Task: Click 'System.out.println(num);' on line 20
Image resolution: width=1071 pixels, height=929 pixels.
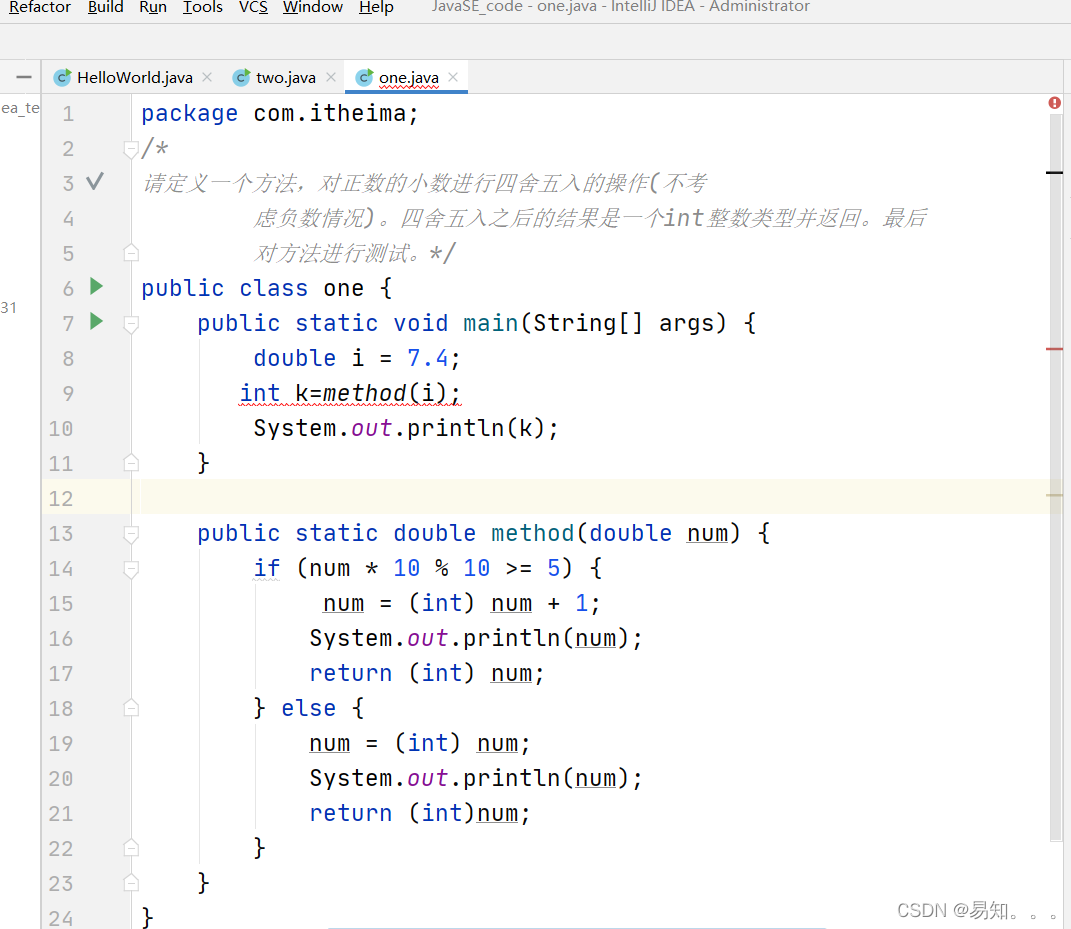Action: [475, 778]
